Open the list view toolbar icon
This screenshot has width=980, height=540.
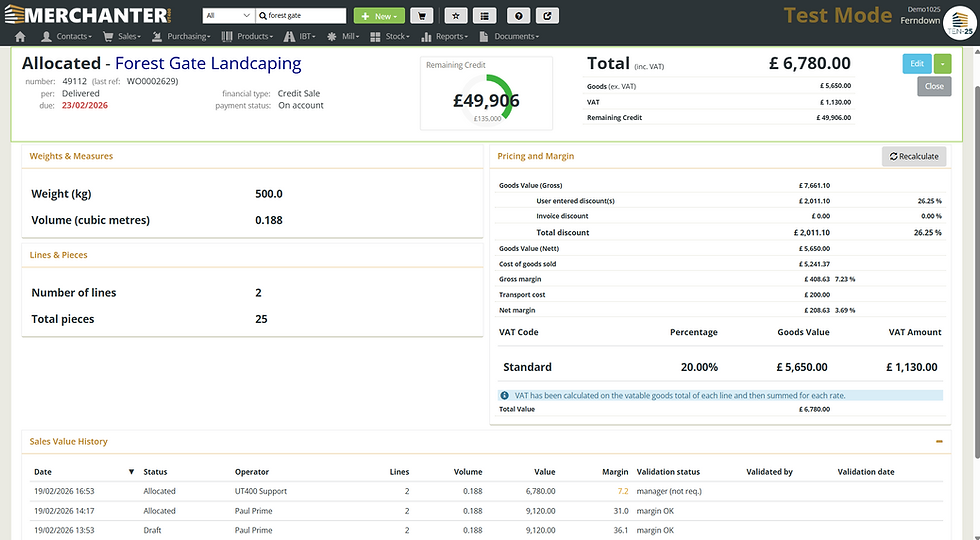484,16
